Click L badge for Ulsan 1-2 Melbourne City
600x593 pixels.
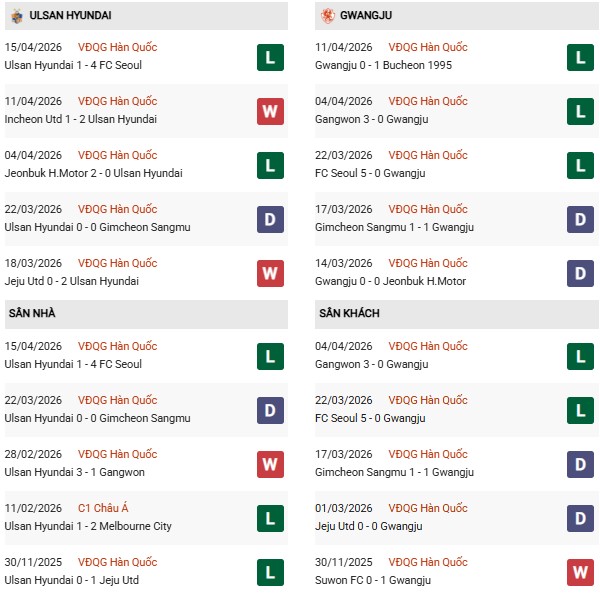[x=270, y=518]
